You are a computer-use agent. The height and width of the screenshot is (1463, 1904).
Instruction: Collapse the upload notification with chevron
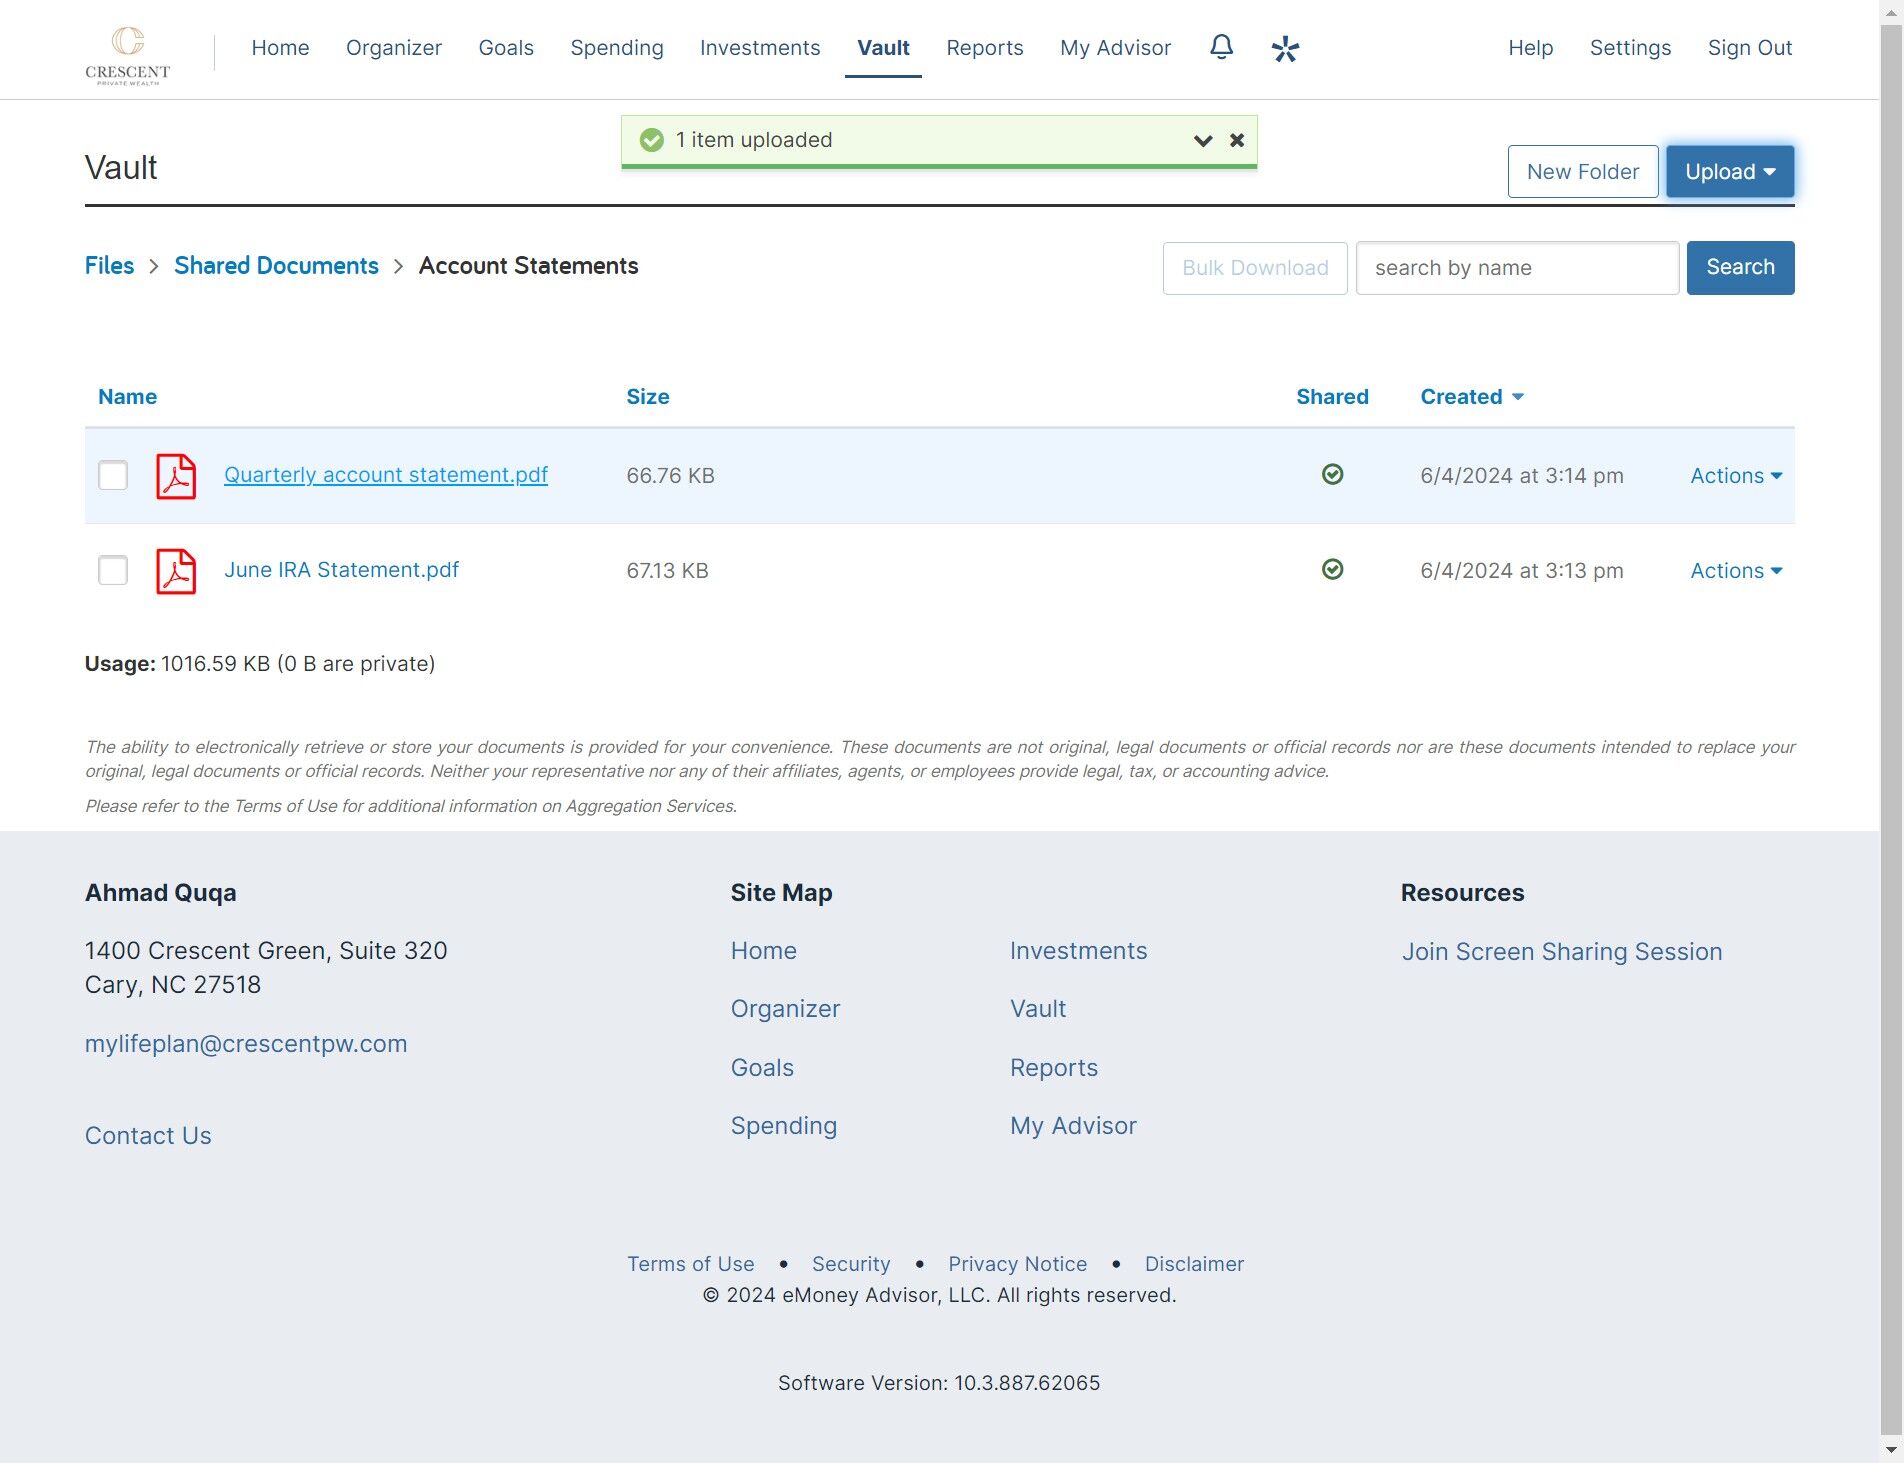(1203, 141)
